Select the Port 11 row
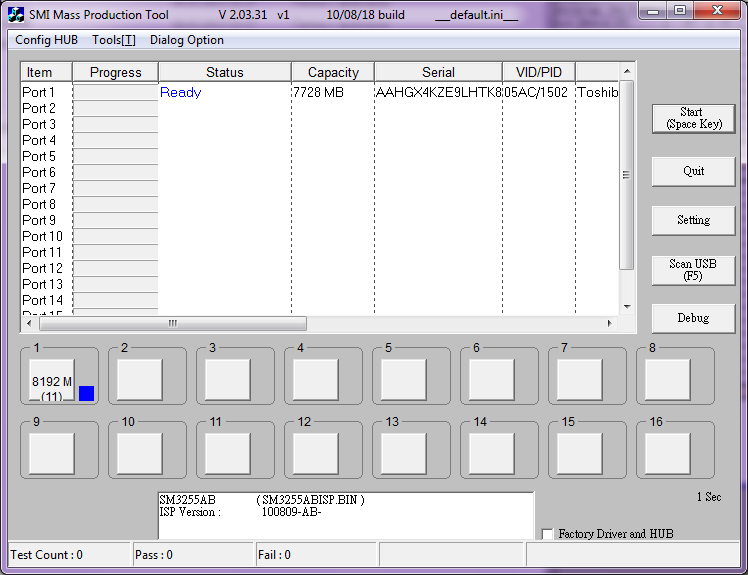The image size is (748, 575). [320, 252]
